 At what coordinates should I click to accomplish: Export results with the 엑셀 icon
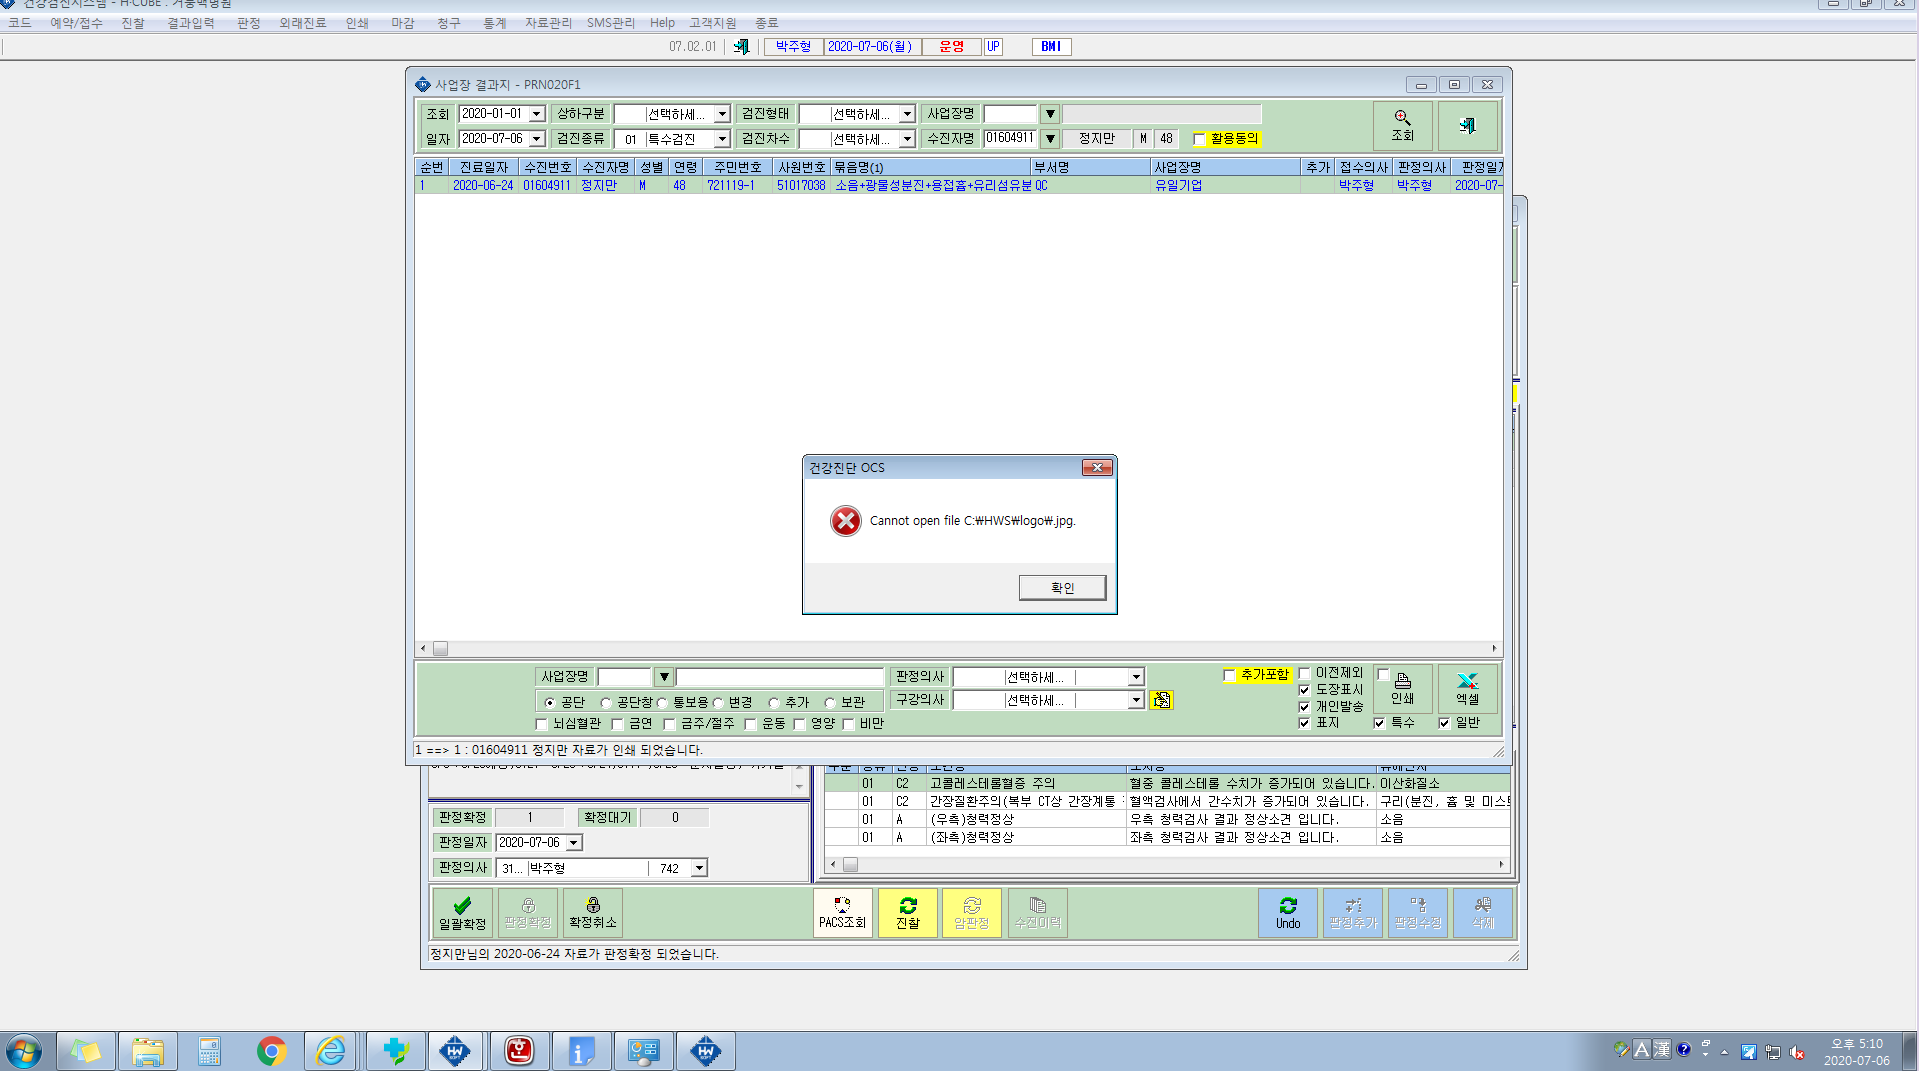(x=1467, y=688)
